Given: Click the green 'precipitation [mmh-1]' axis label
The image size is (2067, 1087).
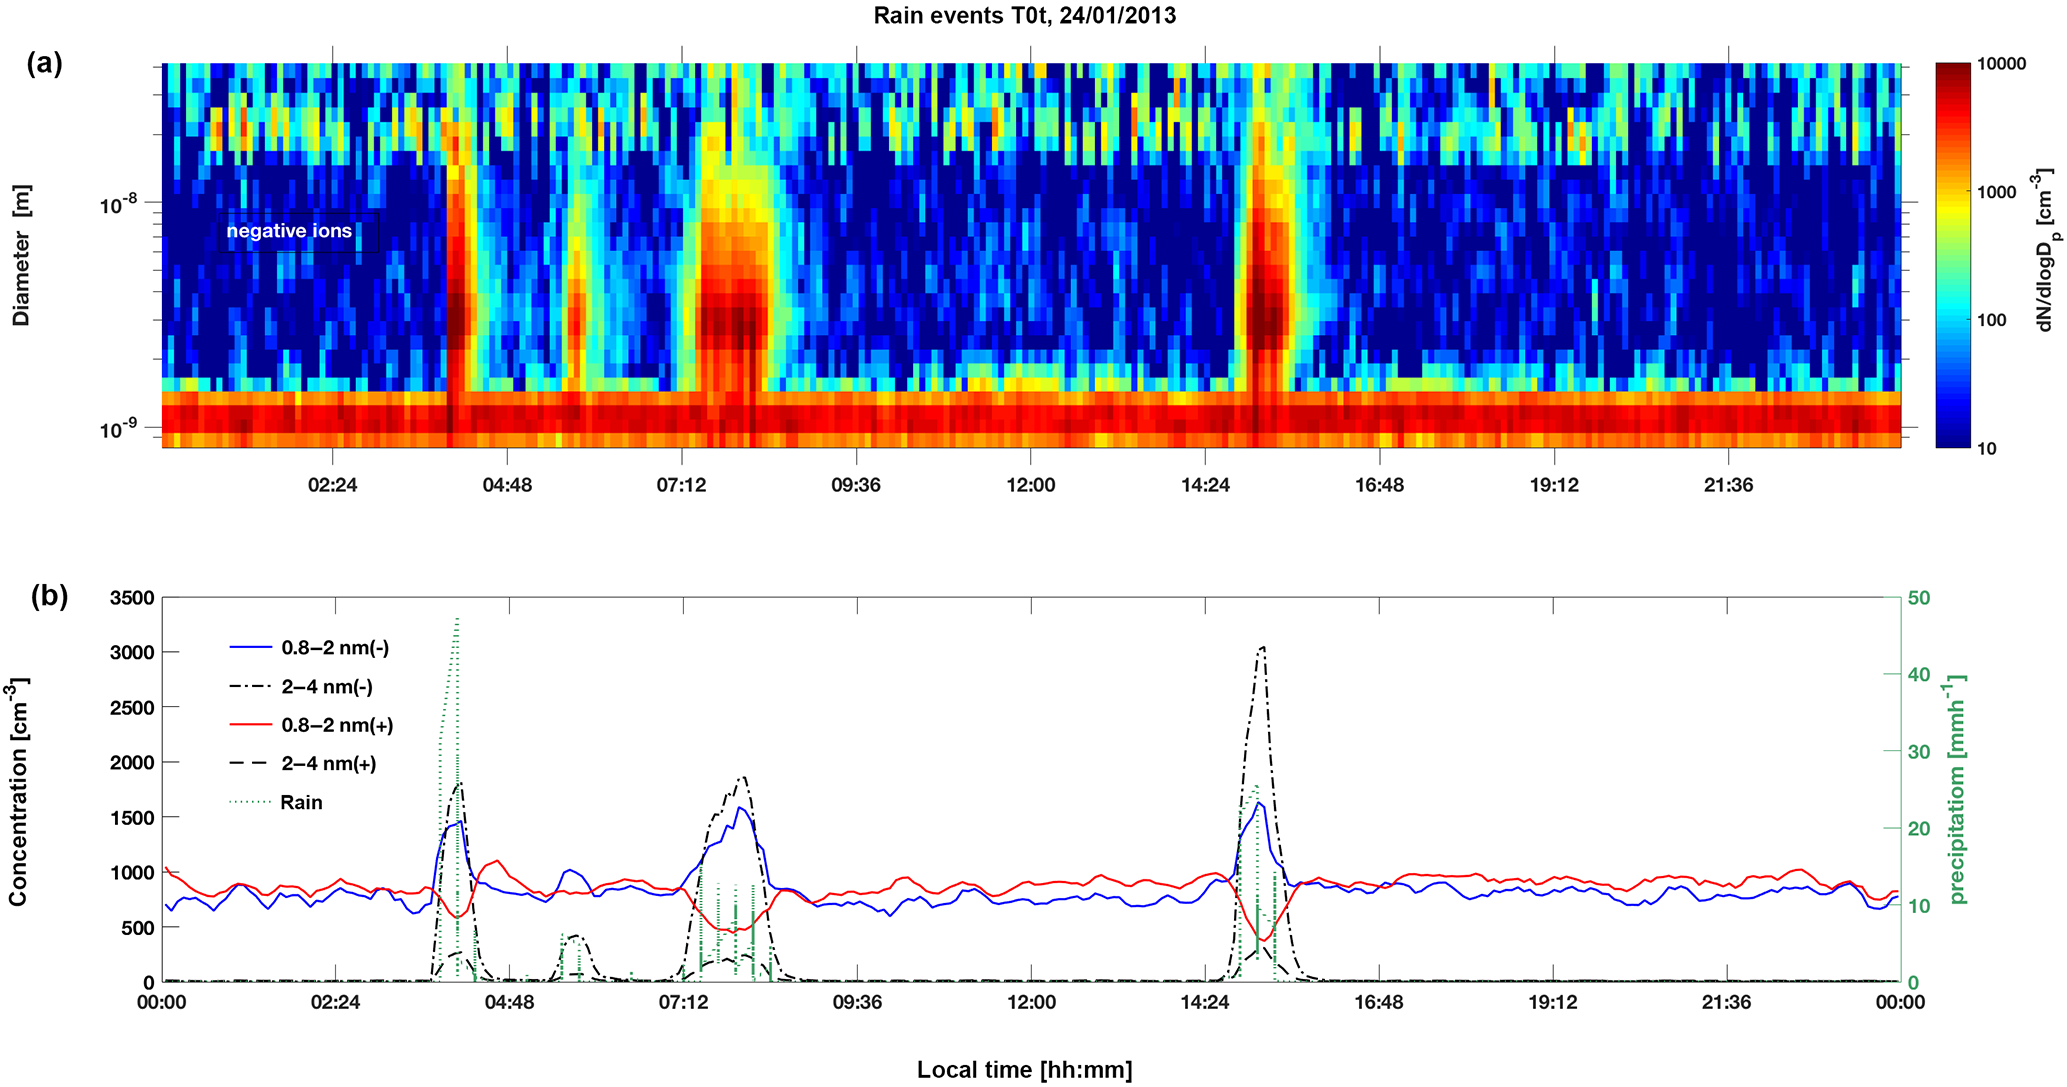Looking at the screenshot, I should pyautogui.click(x=1958, y=790).
